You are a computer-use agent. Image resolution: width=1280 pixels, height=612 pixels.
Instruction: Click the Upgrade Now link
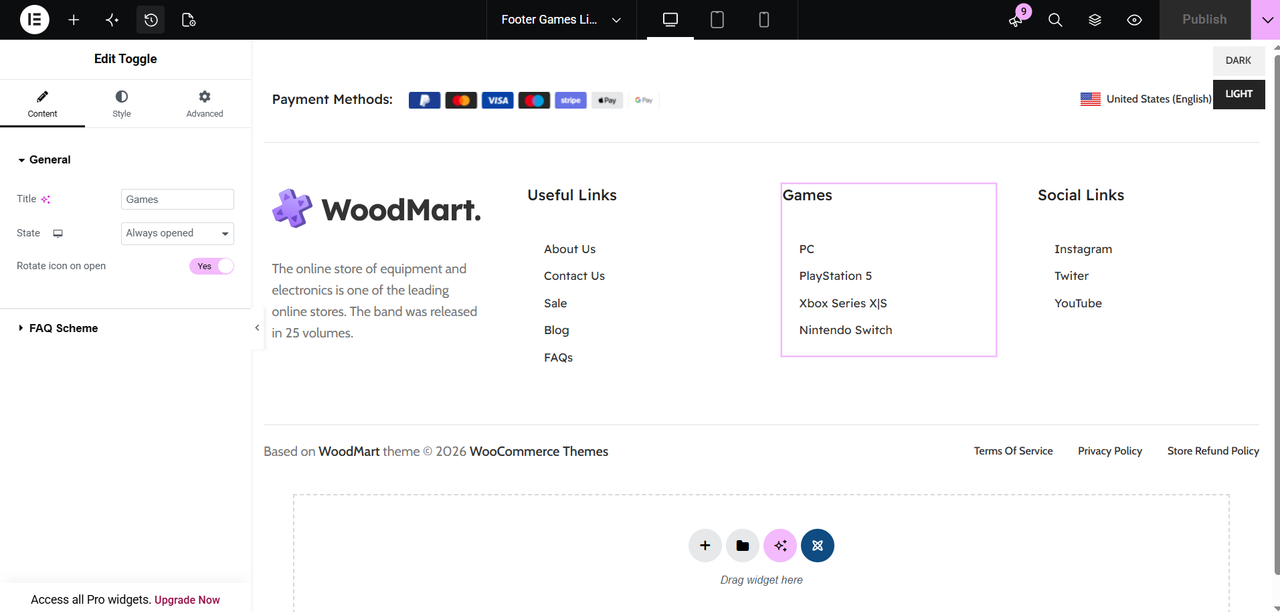pos(187,600)
